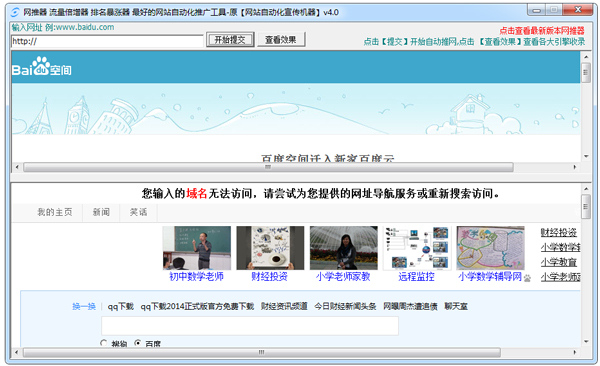Click the upper pane's scroll up arrow

585,57
